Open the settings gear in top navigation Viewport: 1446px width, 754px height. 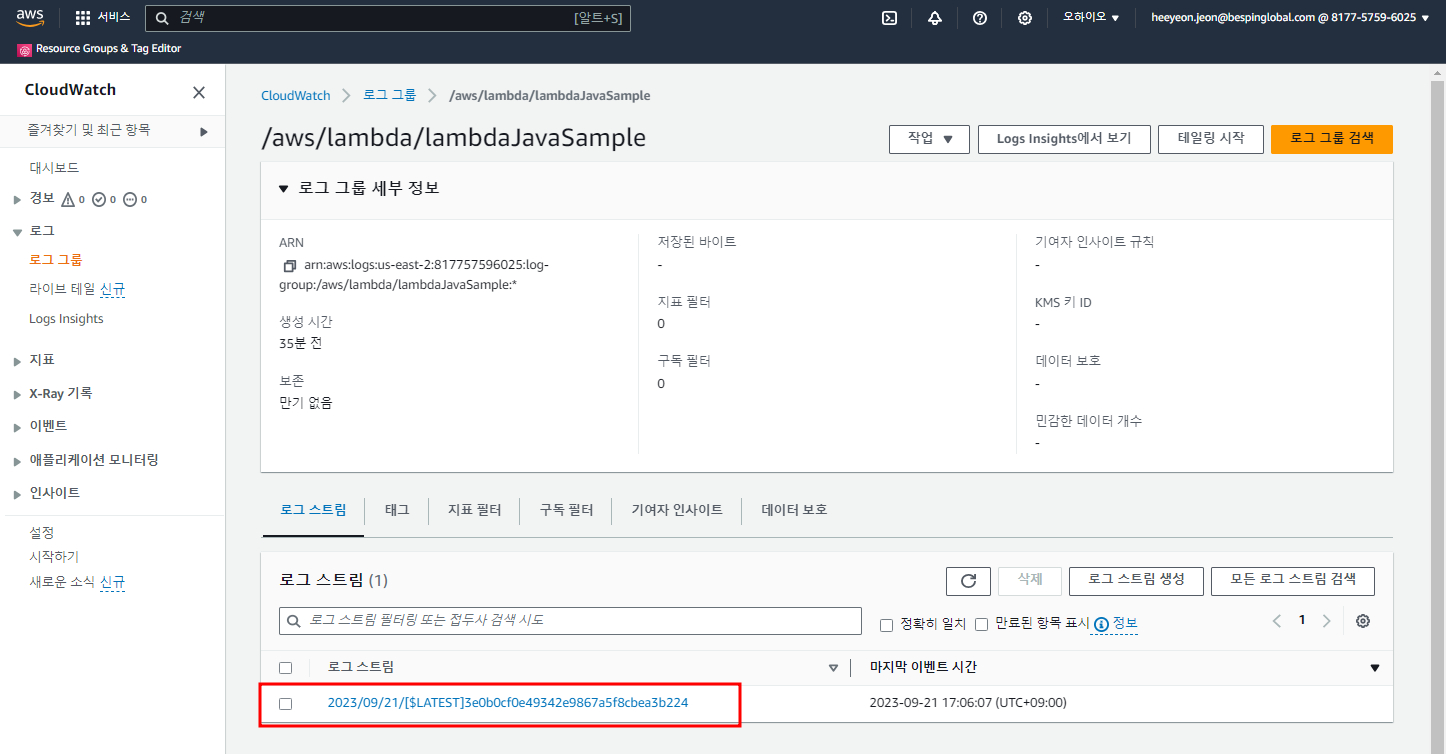(x=1025, y=18)
